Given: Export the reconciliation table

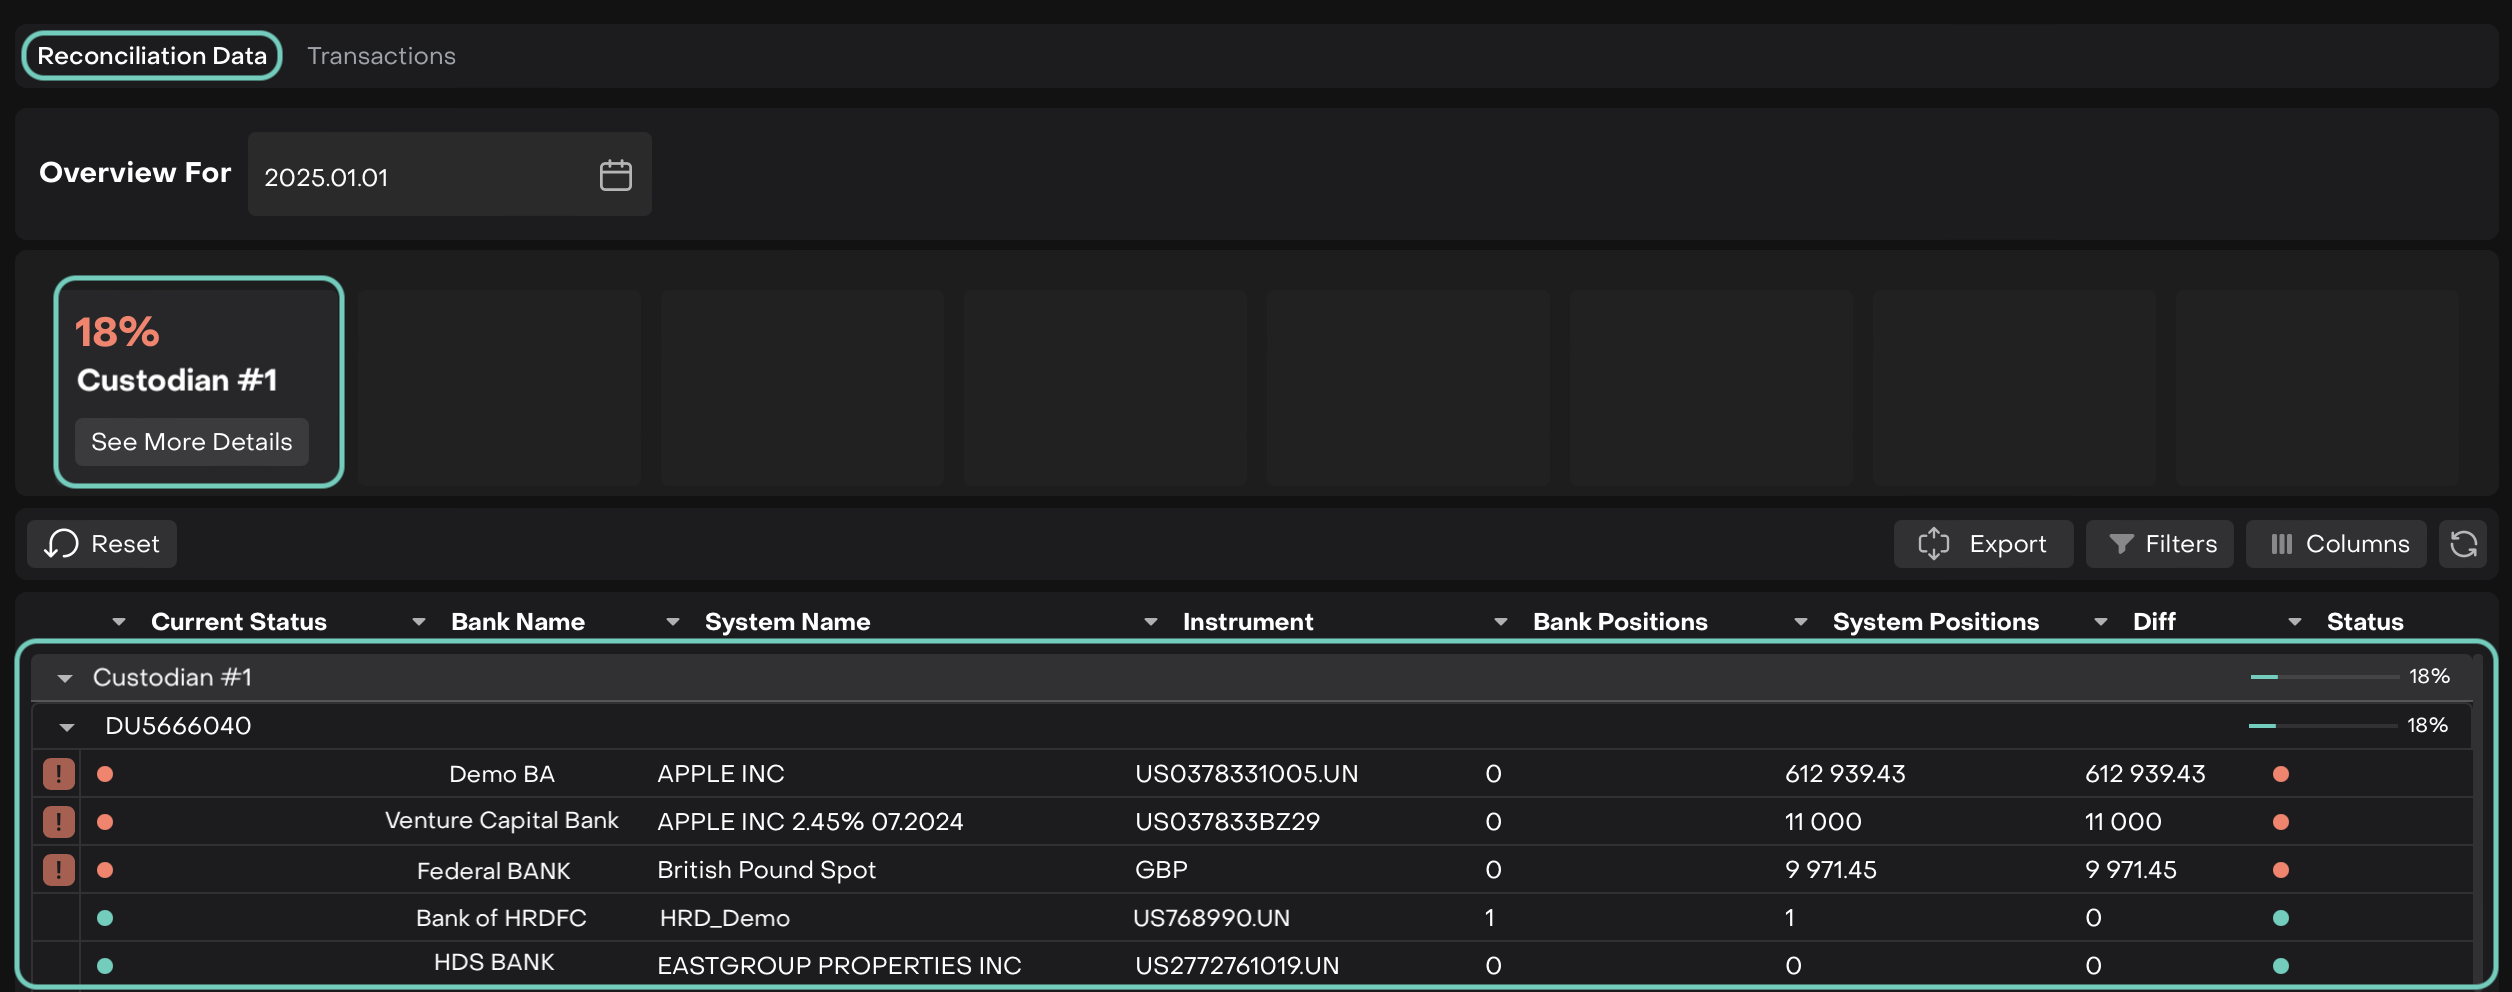Looking at the screenshot, I should [1983, 544].
